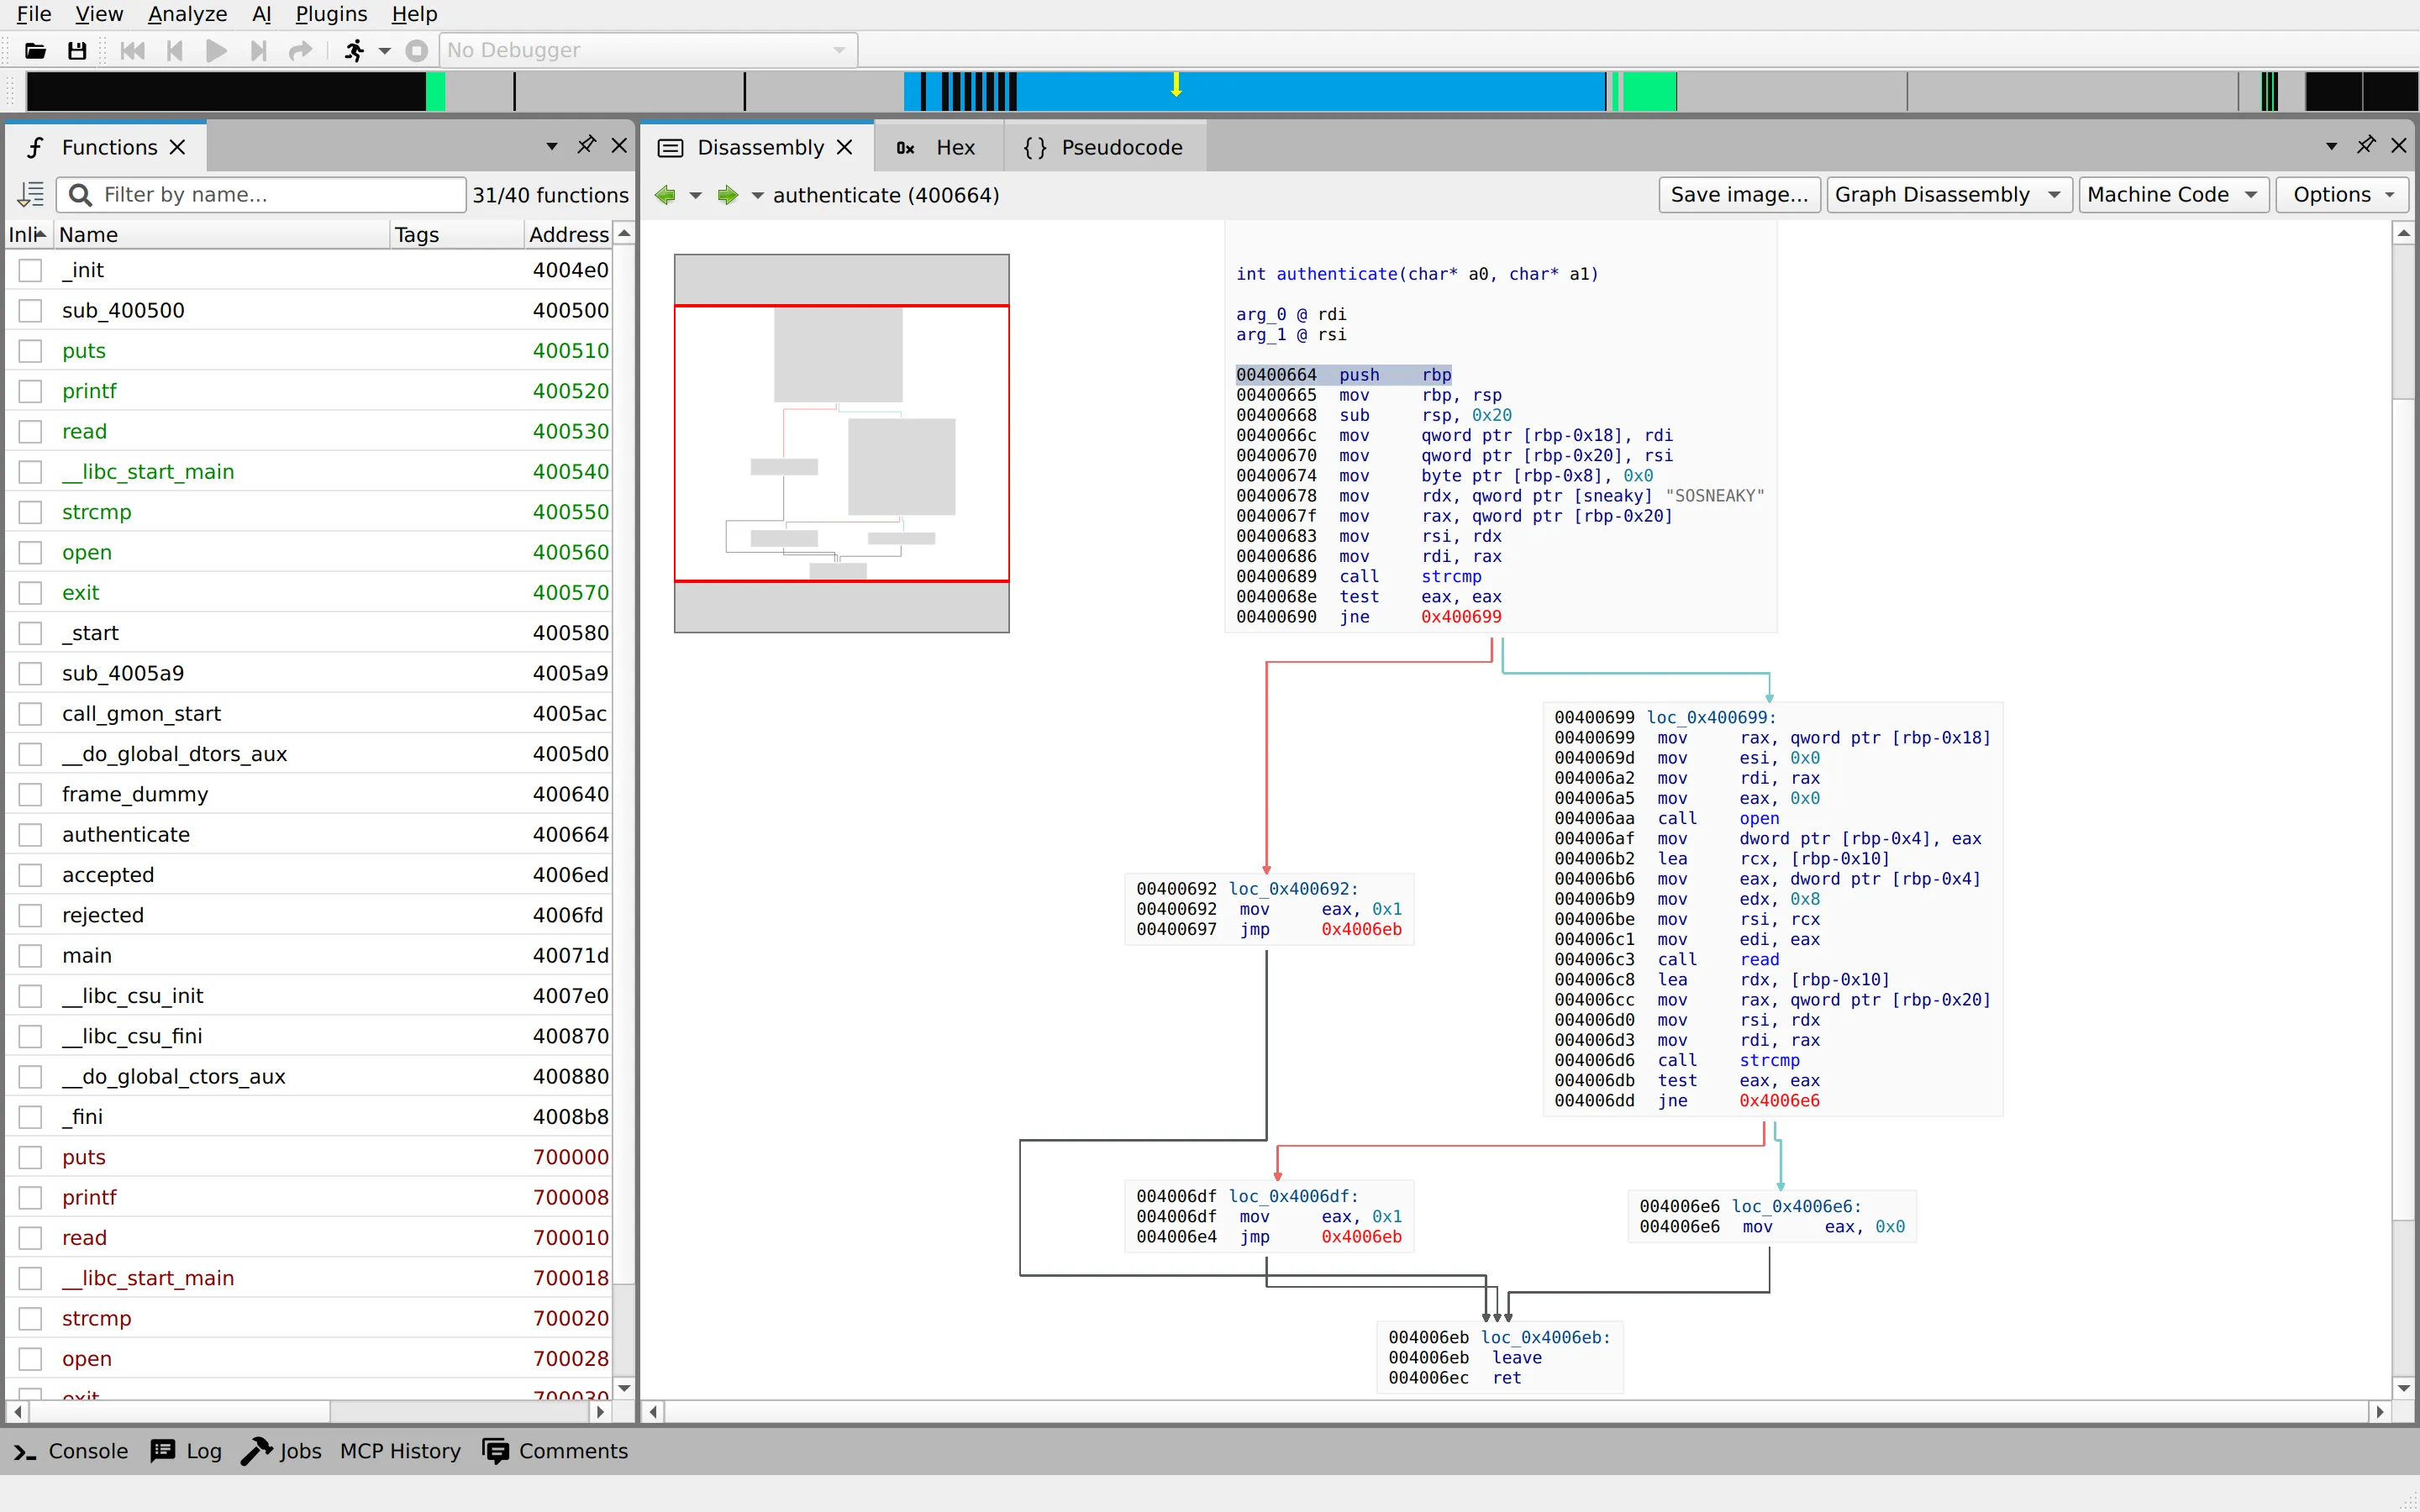Click the rewind to start debugger icon

coord(132,50)
